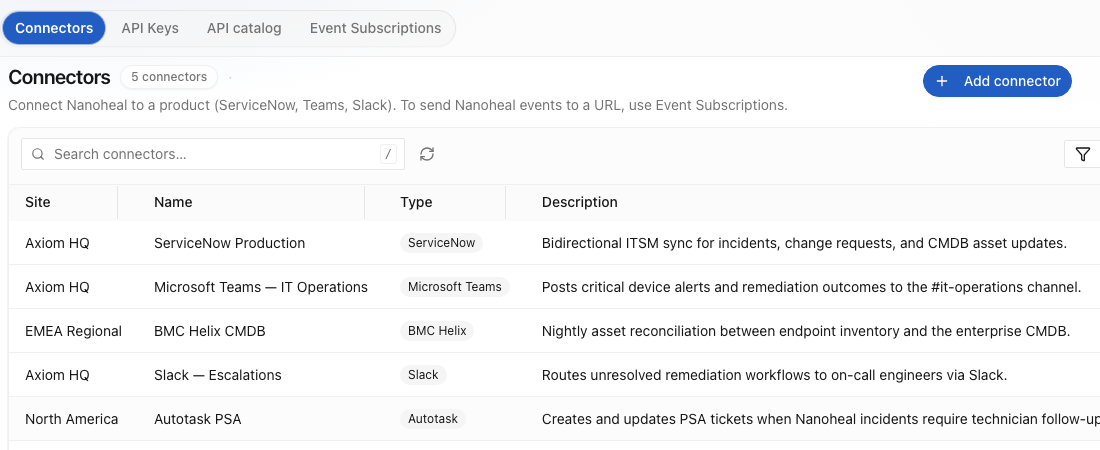1100x450 pixels.
Task: Click the Posts critical device alerts description
Action: [x=812, y=287]
